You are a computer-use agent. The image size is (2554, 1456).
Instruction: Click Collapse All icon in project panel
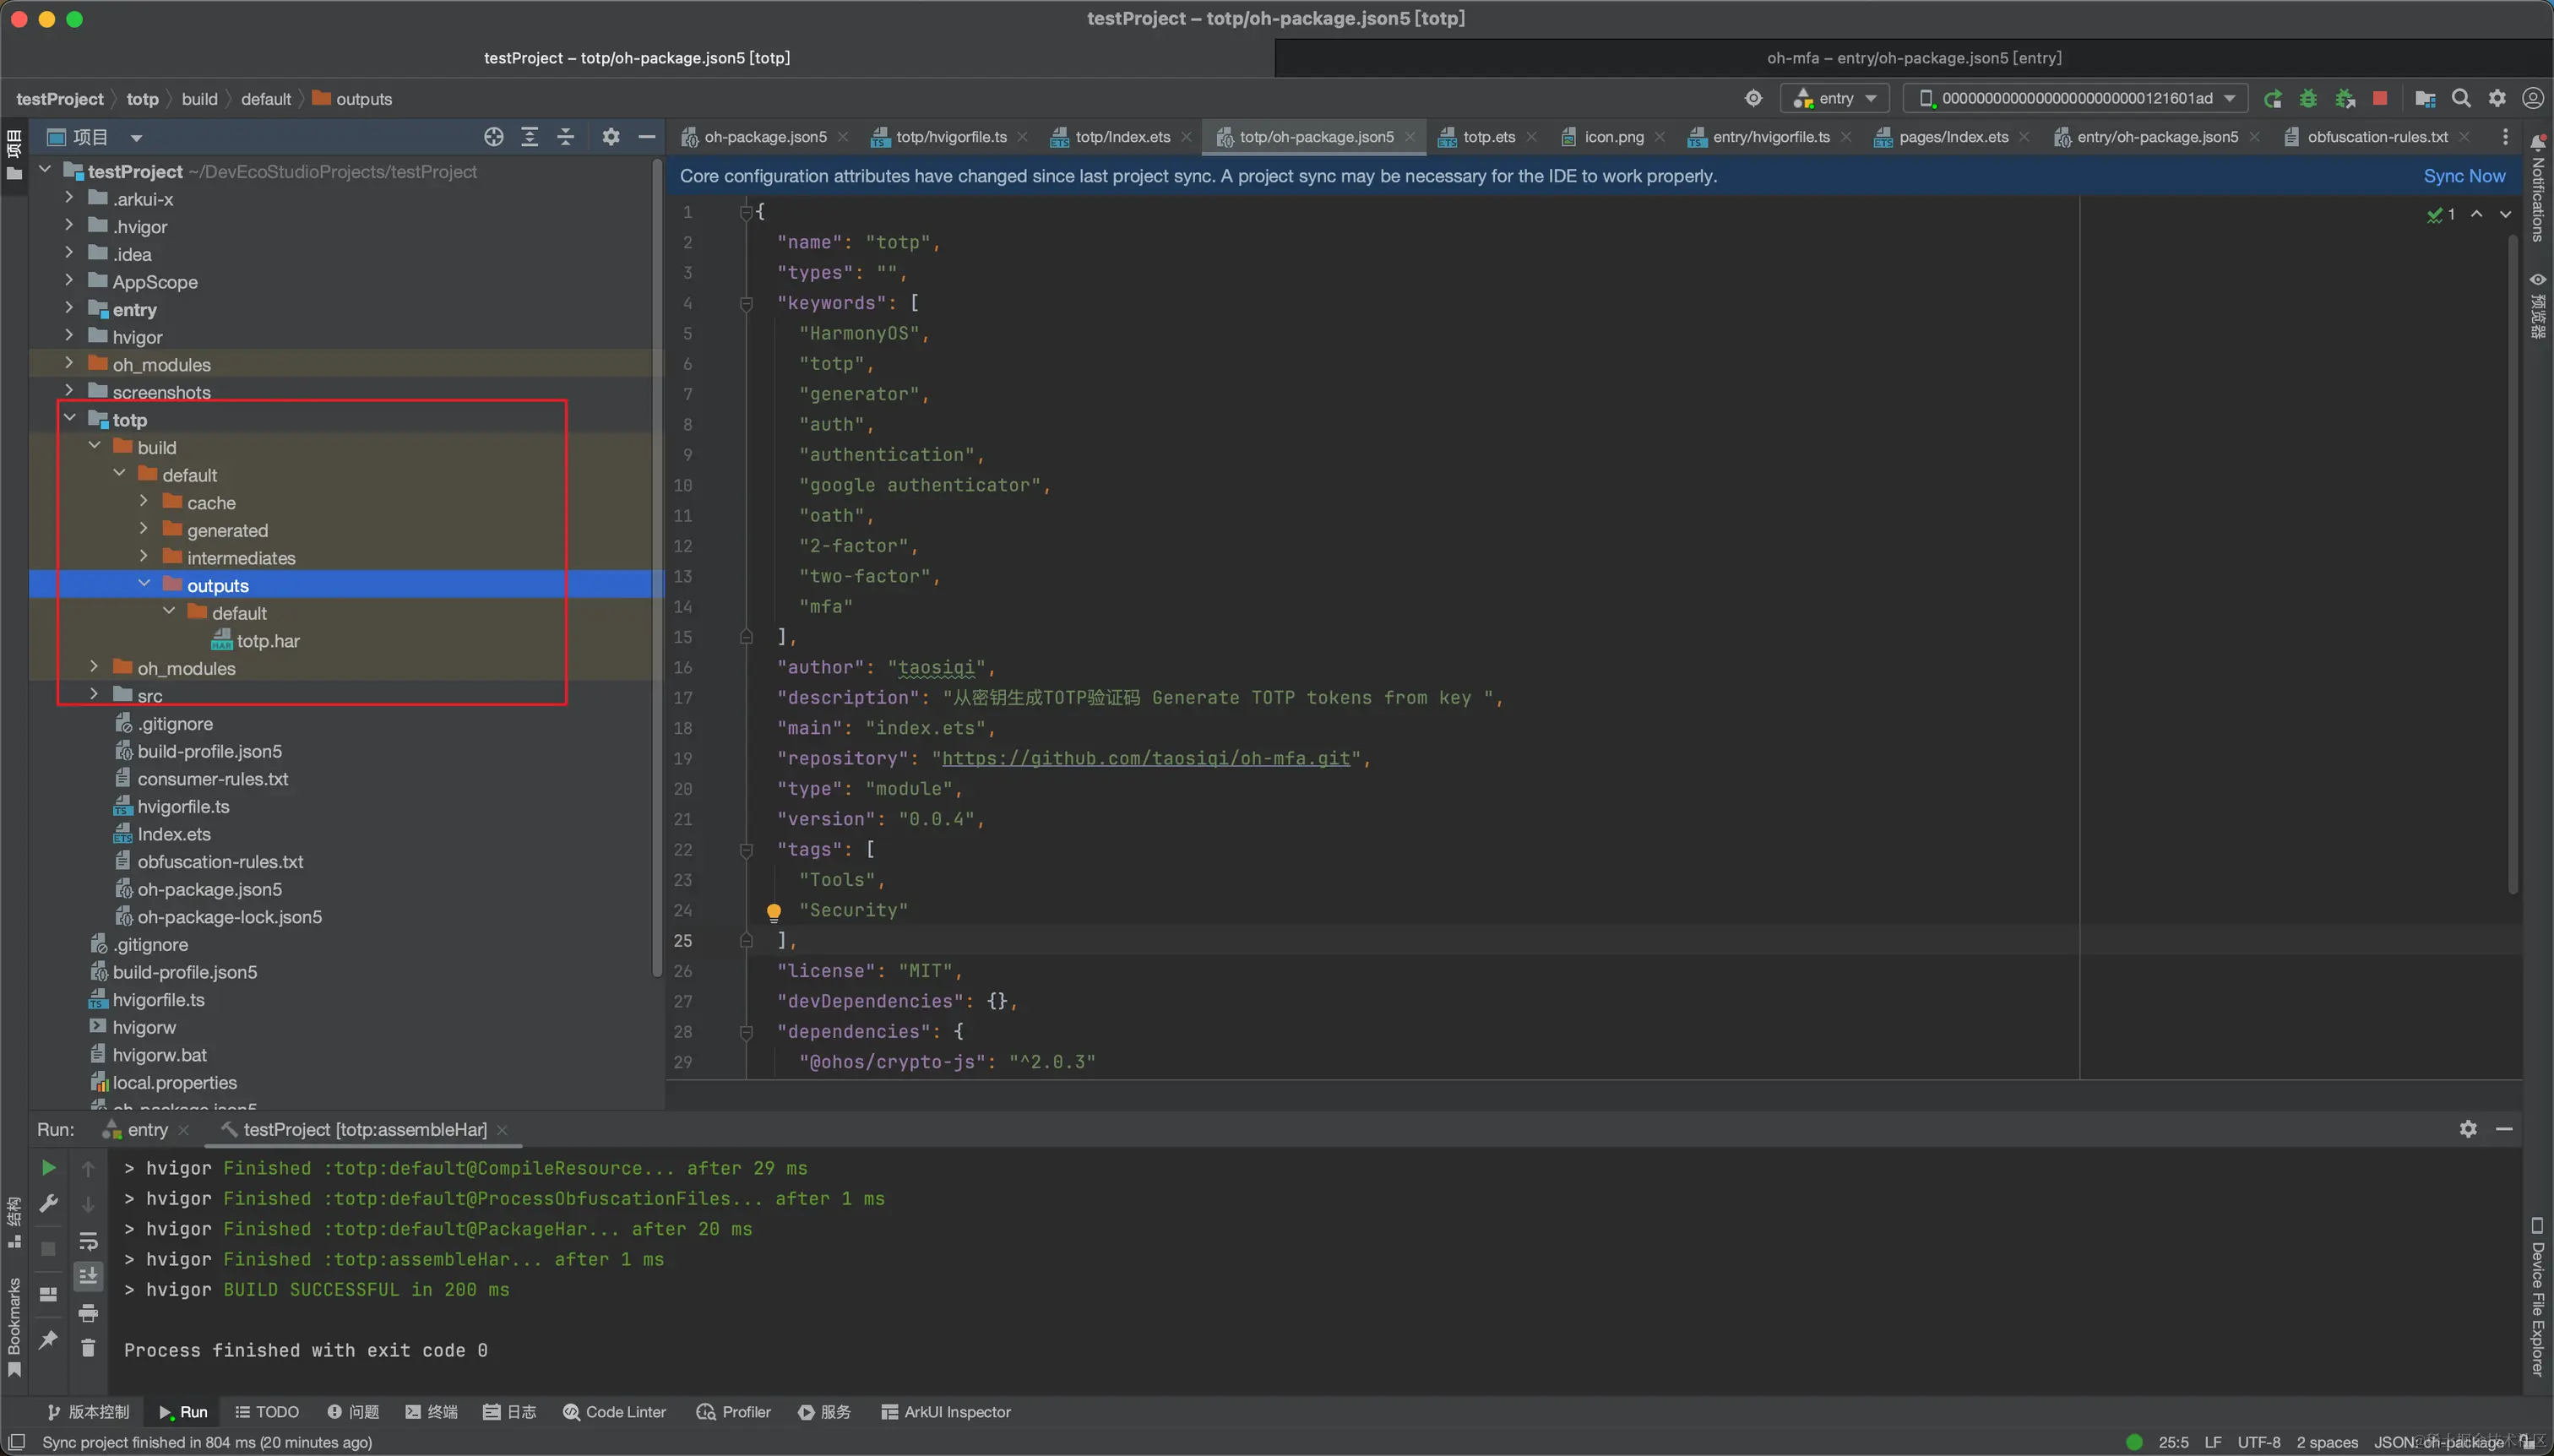[566, 137]
